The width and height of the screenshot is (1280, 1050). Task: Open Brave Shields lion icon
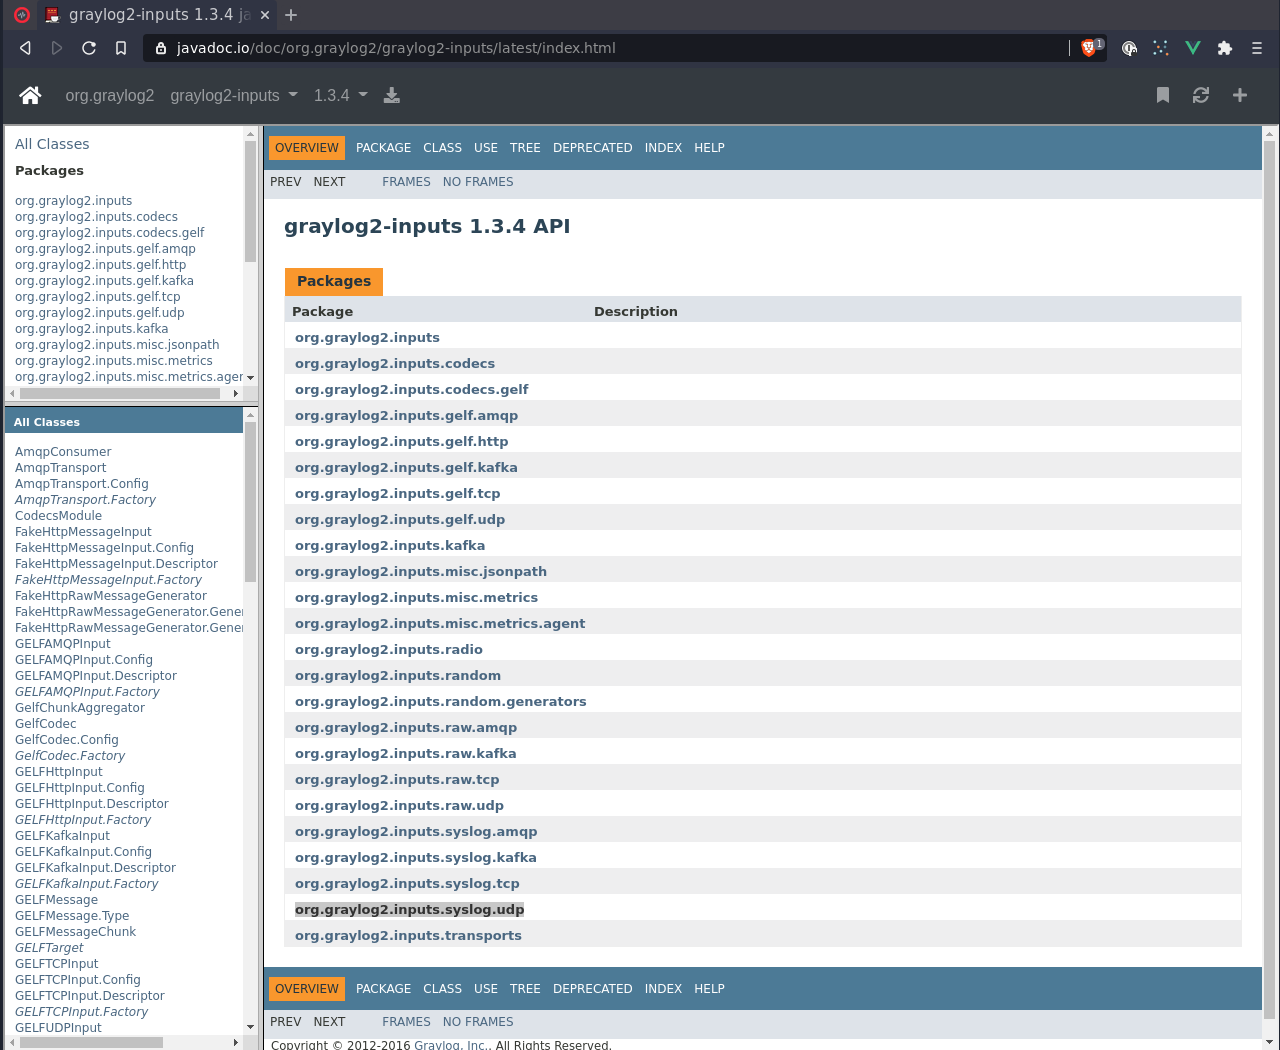[x=1089, y=48]
